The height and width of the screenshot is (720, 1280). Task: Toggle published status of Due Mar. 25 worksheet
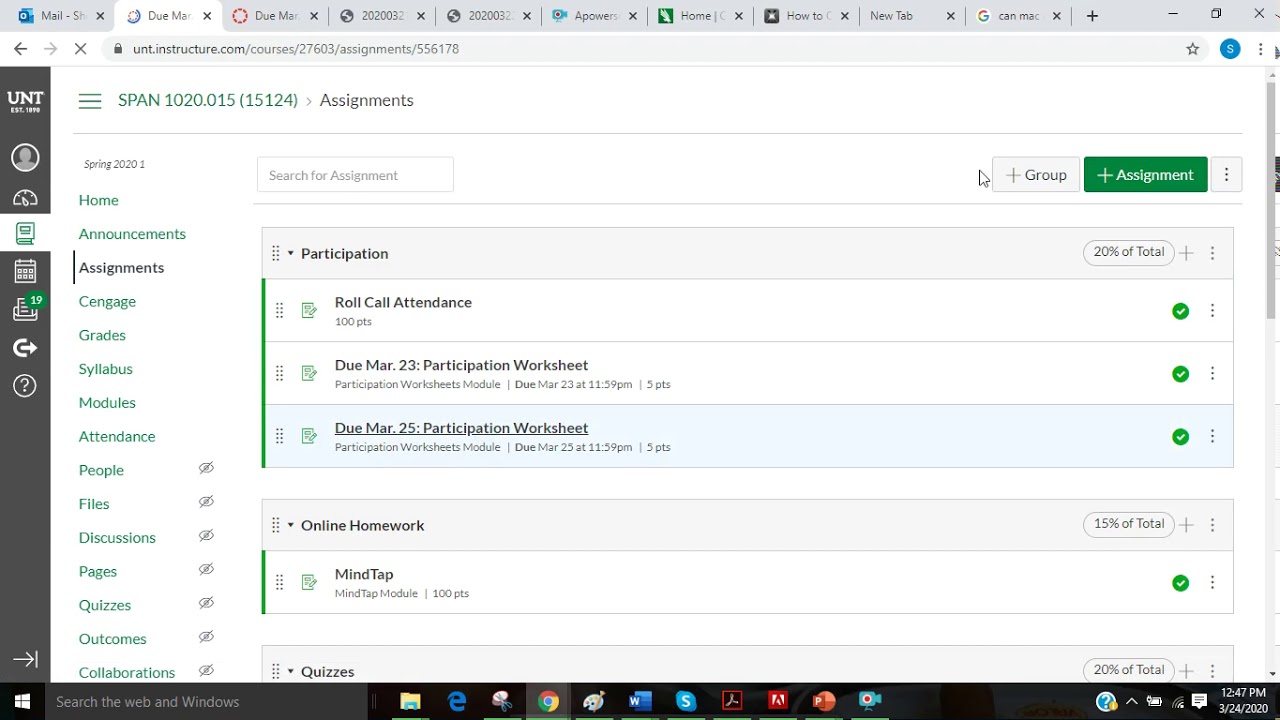[1180, 437]
